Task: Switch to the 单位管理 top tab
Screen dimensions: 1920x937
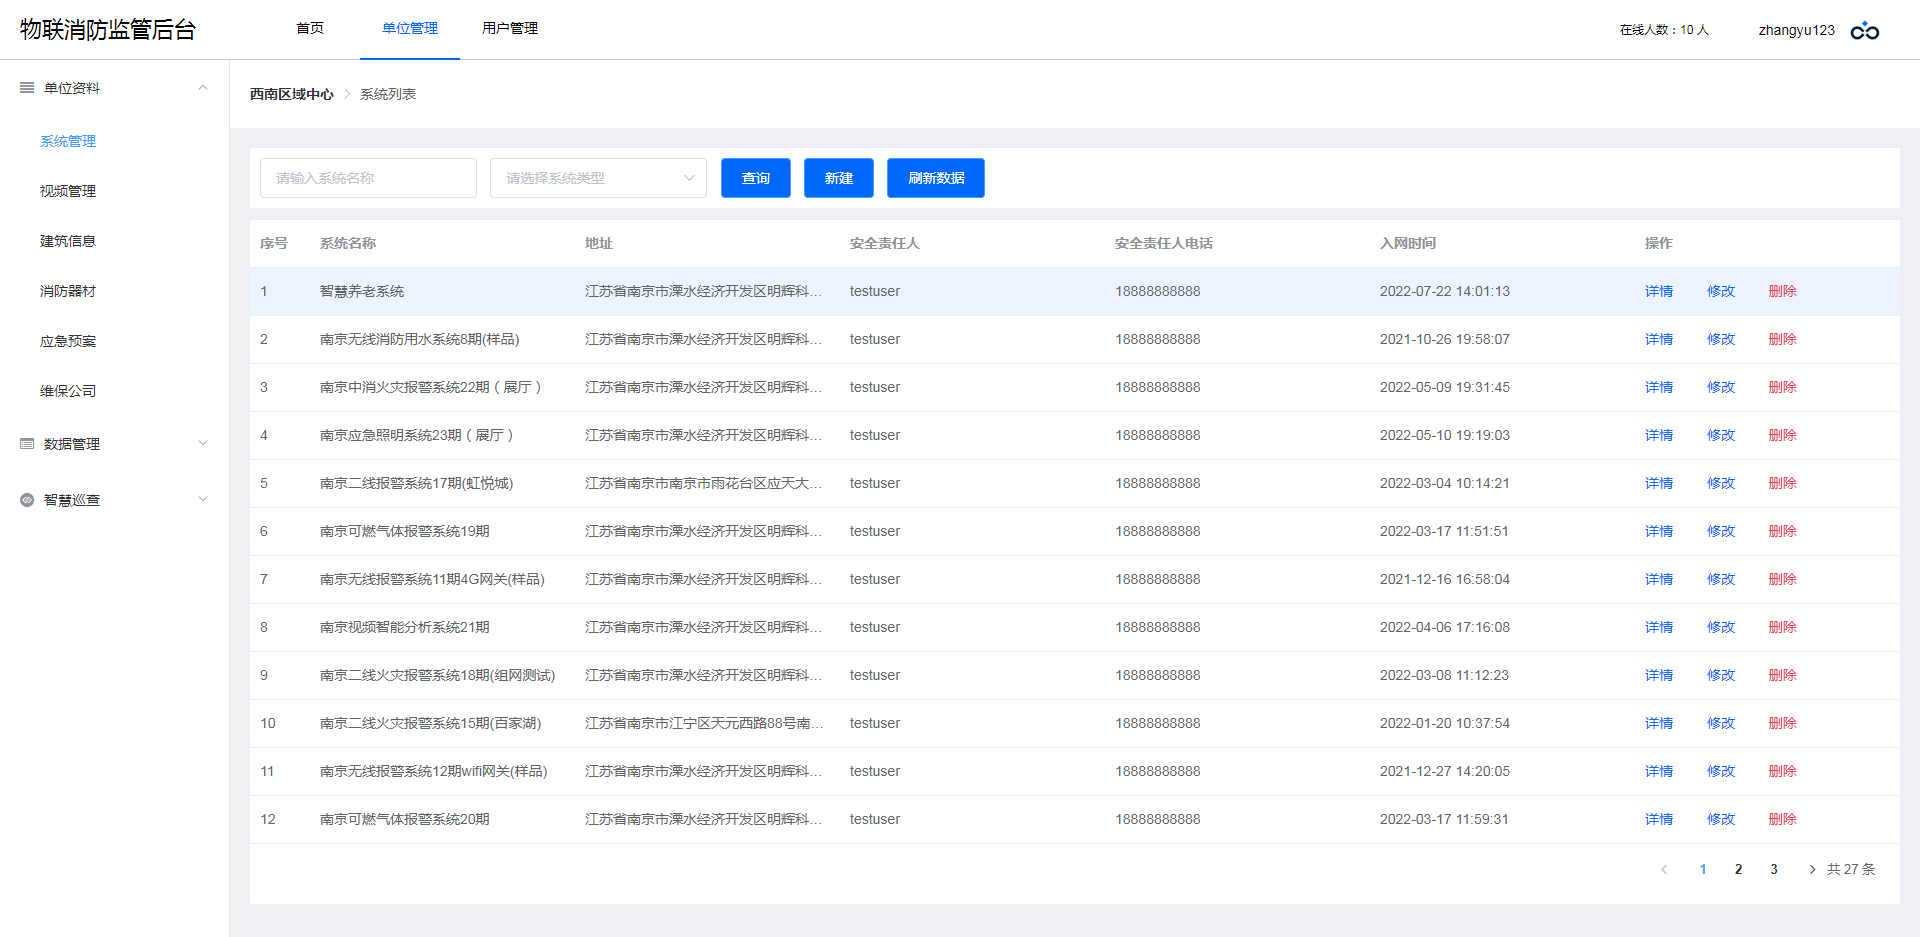Action: click(410, 28)
